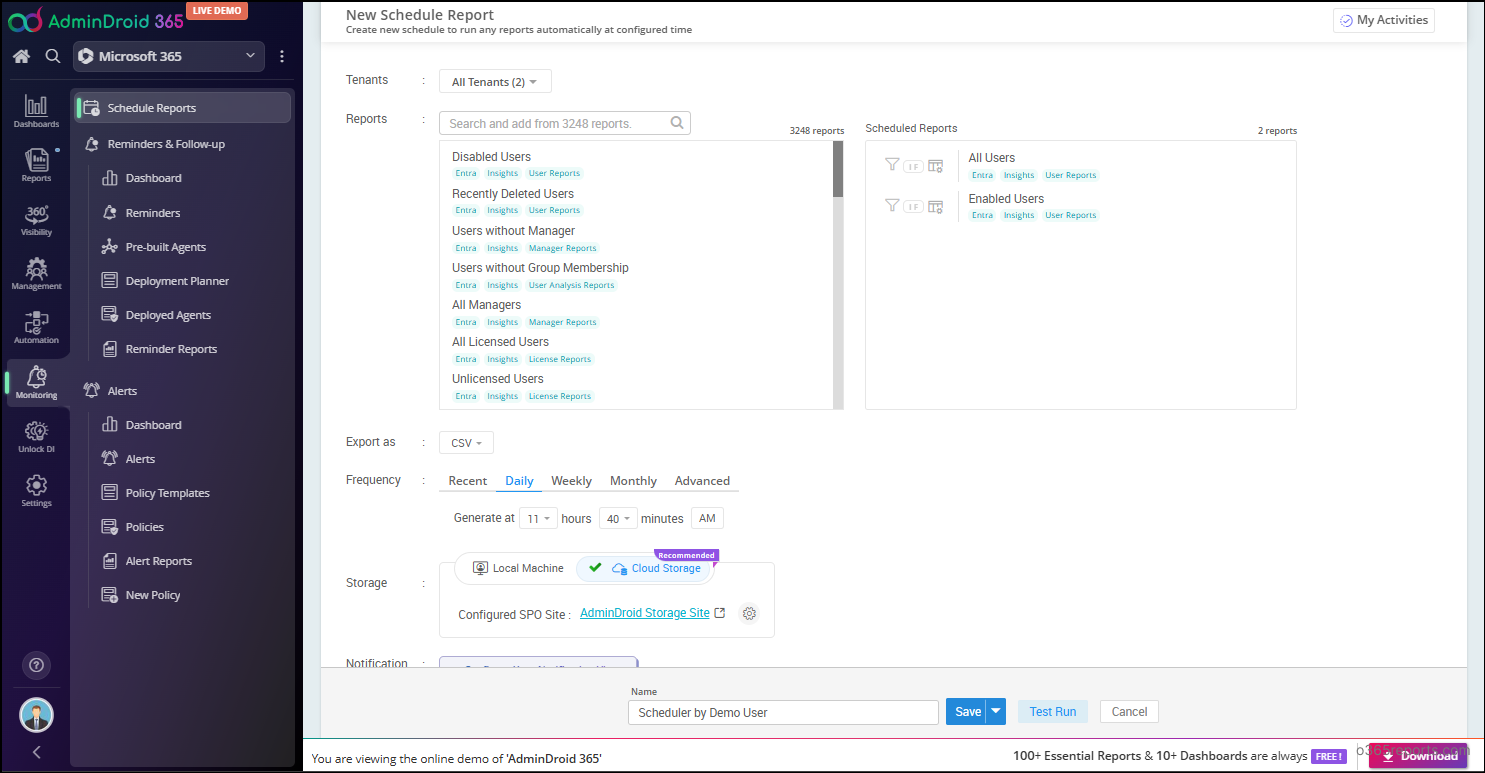
Task: Select Local Machine storage option
Action: (x=517, y=568)
